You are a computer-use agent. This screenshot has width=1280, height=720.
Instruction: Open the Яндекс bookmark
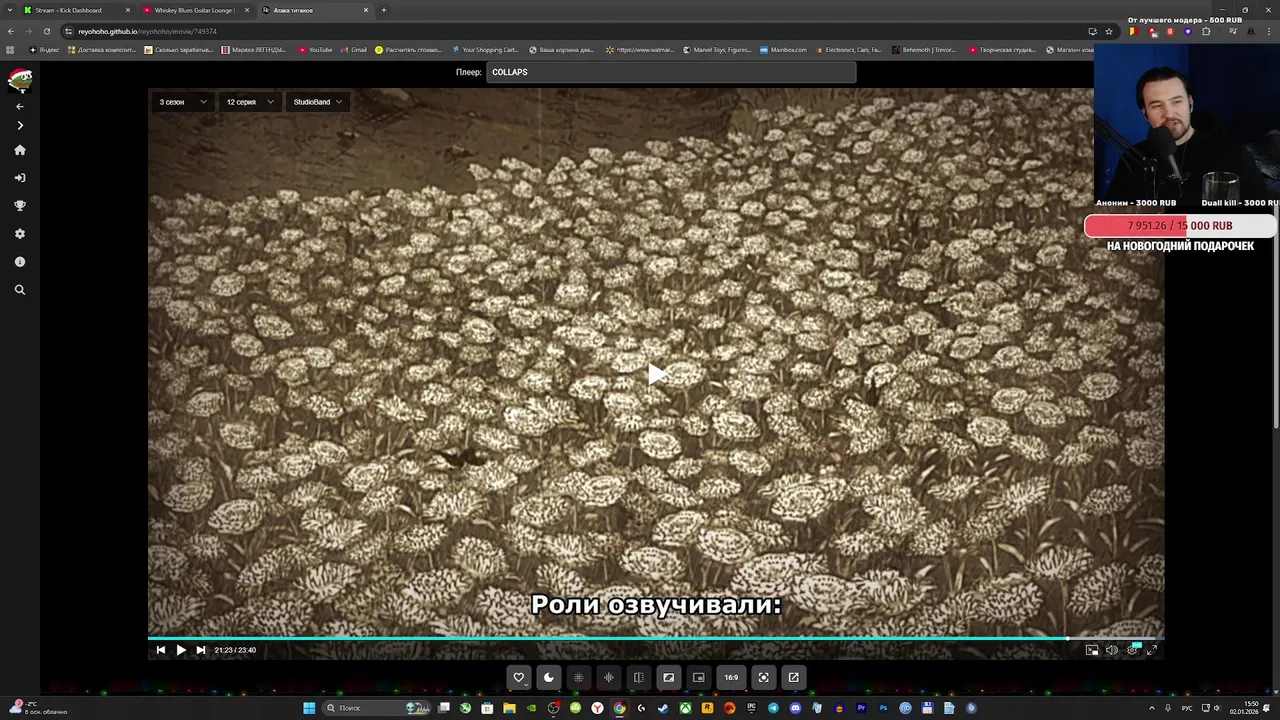tap(44, 50)
